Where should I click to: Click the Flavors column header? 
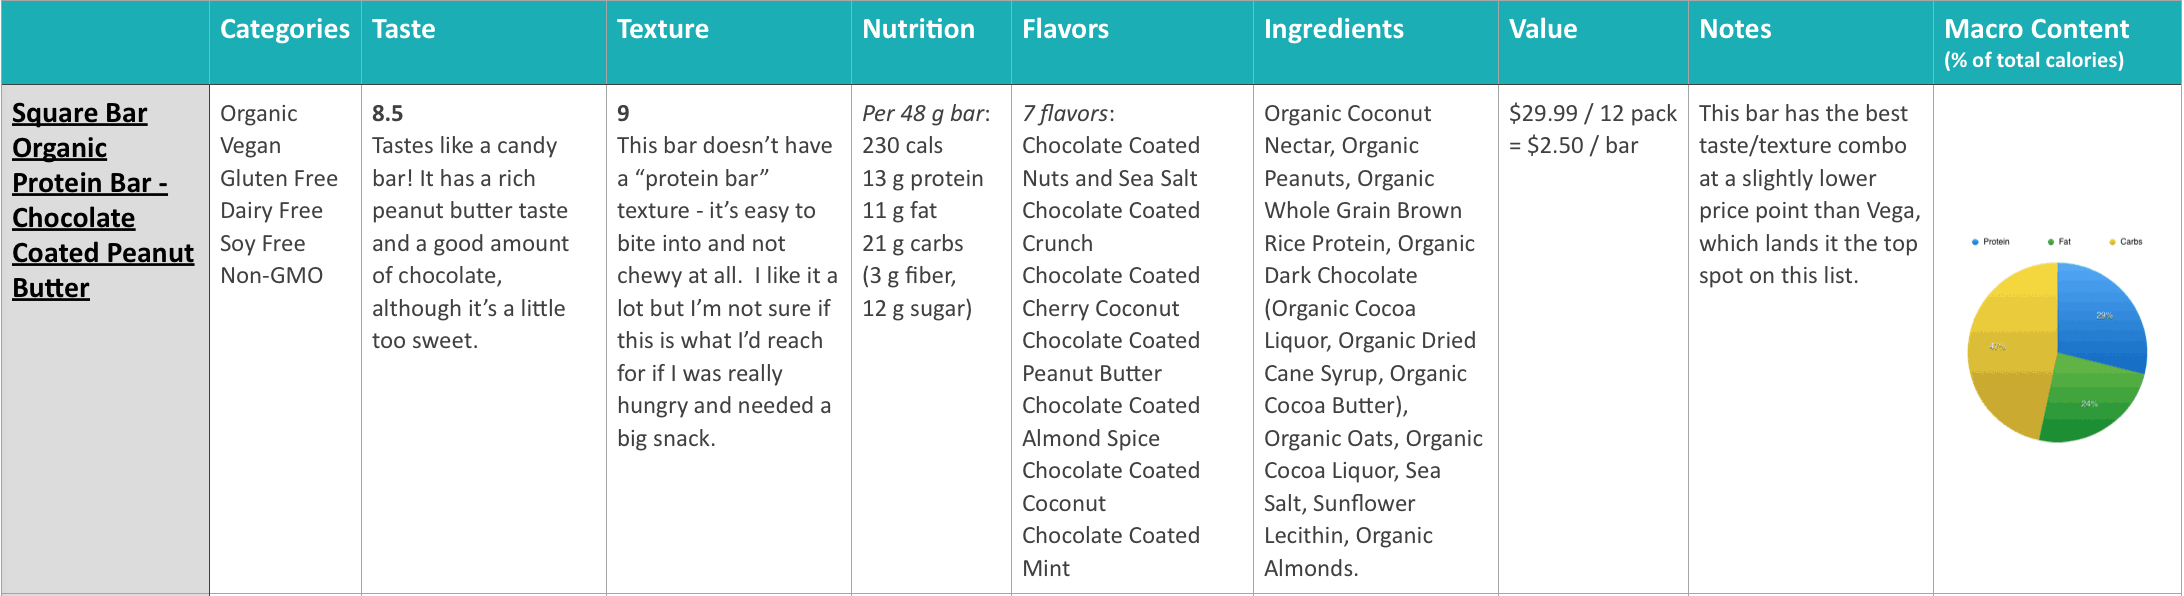(1066, 29)
